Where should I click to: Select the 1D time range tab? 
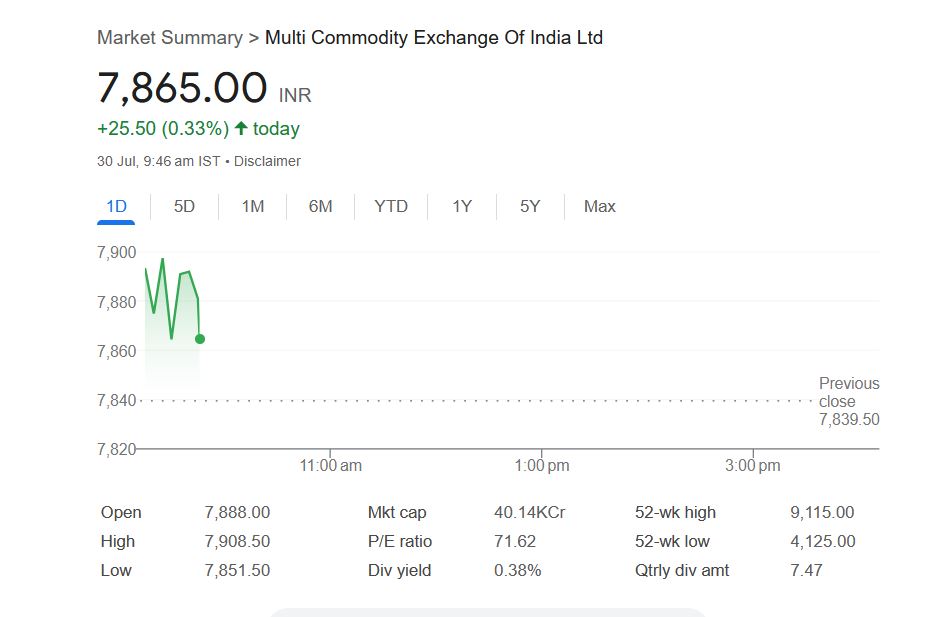[x=117, y=206]
